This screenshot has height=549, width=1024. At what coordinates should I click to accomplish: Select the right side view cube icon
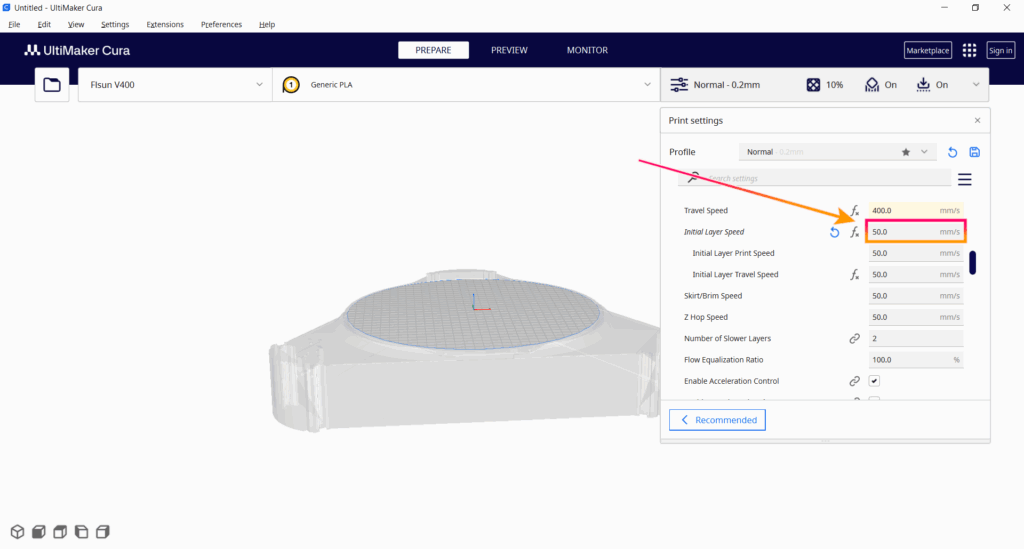(103, 532)
